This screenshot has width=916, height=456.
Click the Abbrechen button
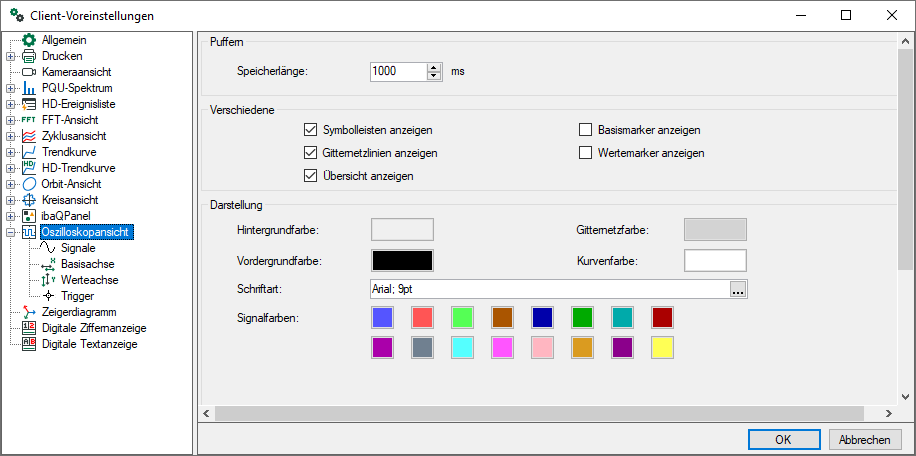click(x=864, y=440)
